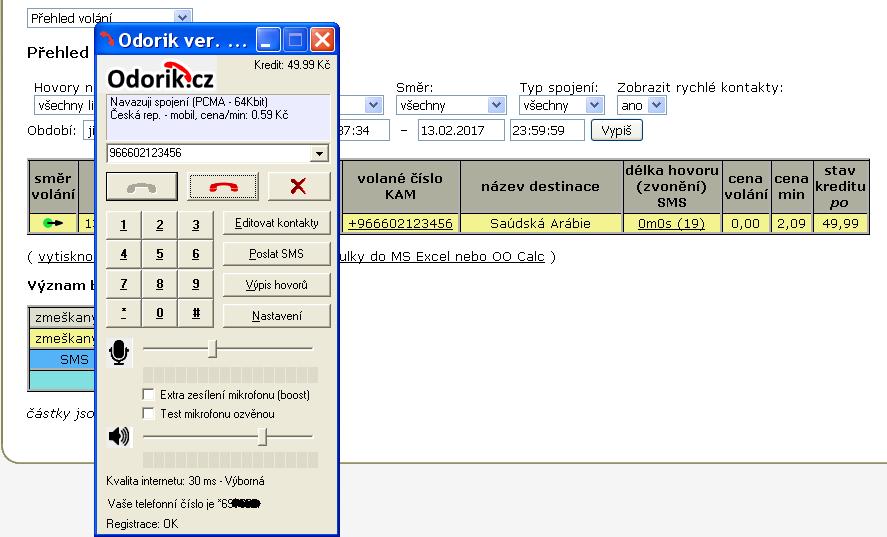Dial digit 2 on the keypad
Screen dimensions: 887x537
160,225
